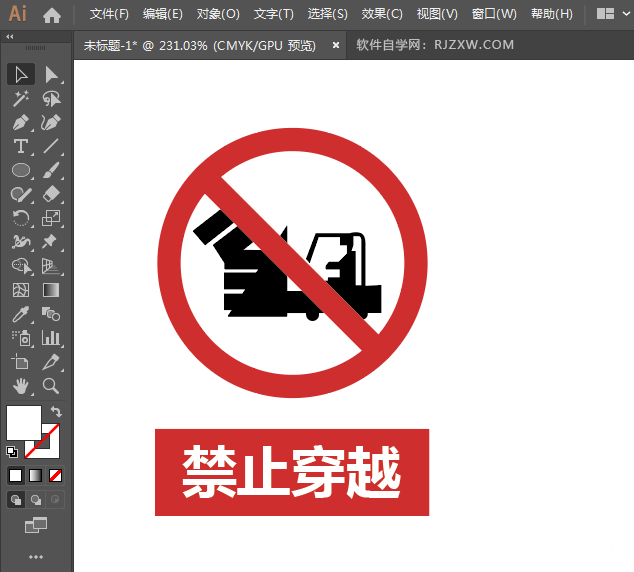This screenshot has height=572, width=634.
Task: Open the 帮助(H) menu
Action: [x=552, y=14]
